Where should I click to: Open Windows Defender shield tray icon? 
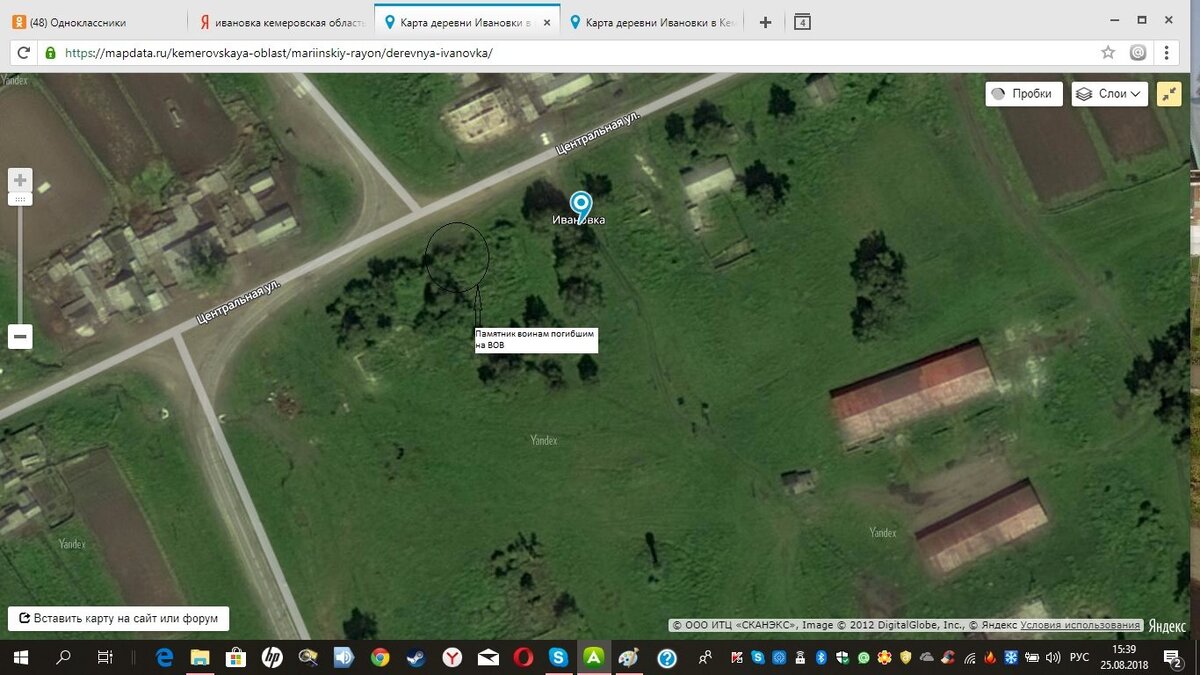click(x=842, y=657)
